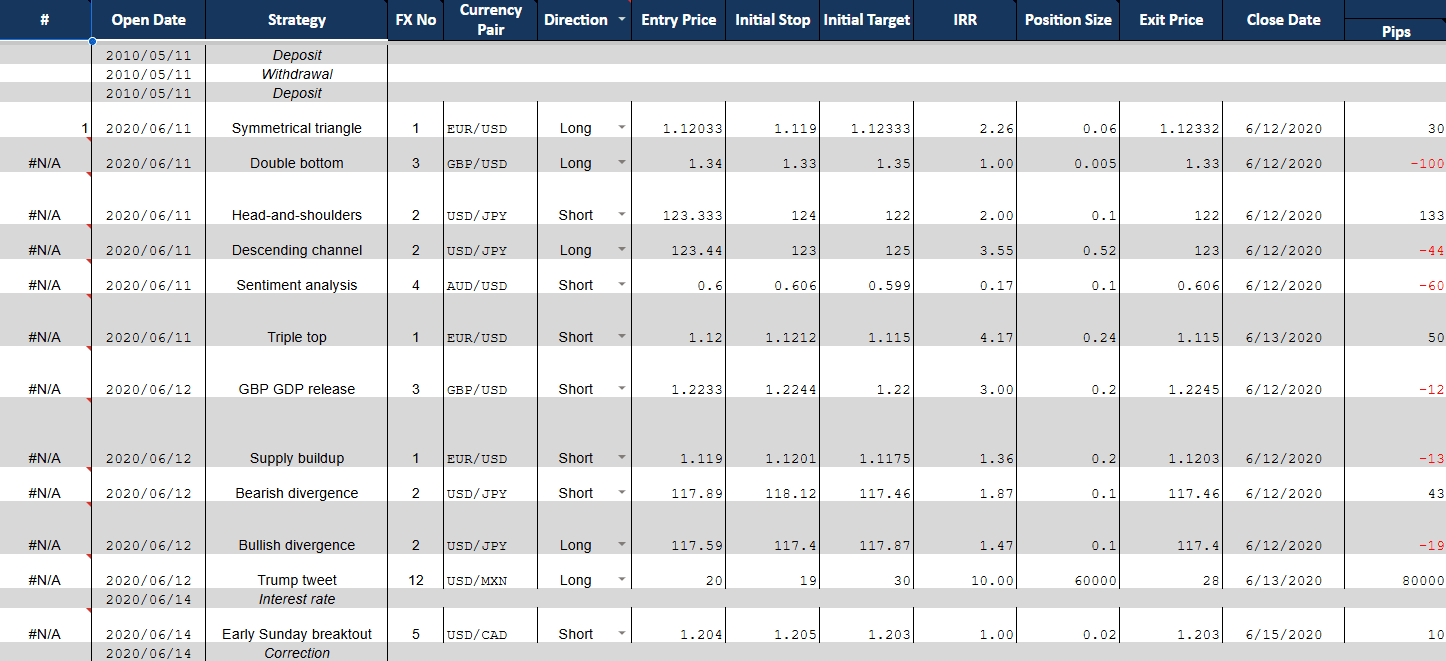Click the exit price cell 1.12332

(x=1171, y=120)
